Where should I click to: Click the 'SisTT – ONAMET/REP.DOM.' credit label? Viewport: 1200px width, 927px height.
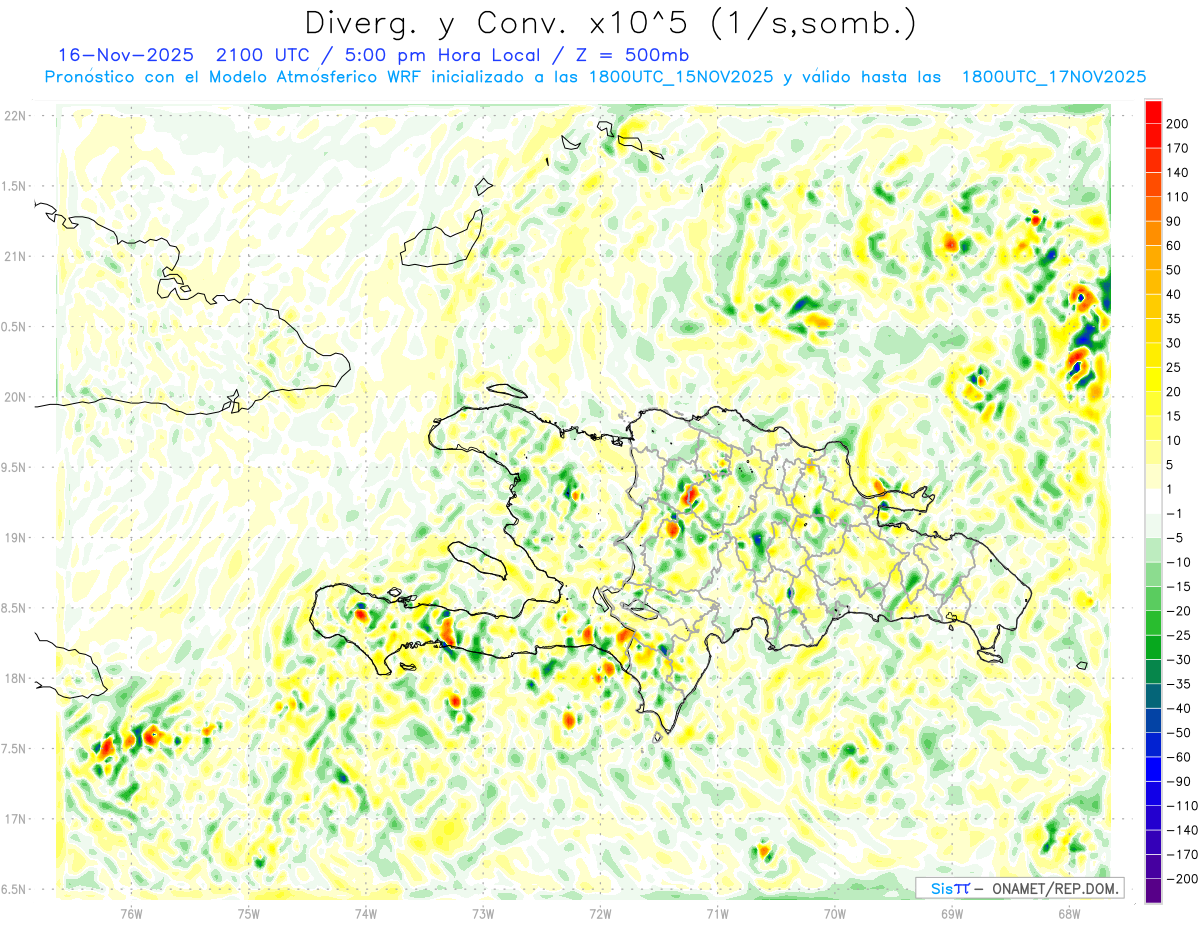pos(1019,888)
